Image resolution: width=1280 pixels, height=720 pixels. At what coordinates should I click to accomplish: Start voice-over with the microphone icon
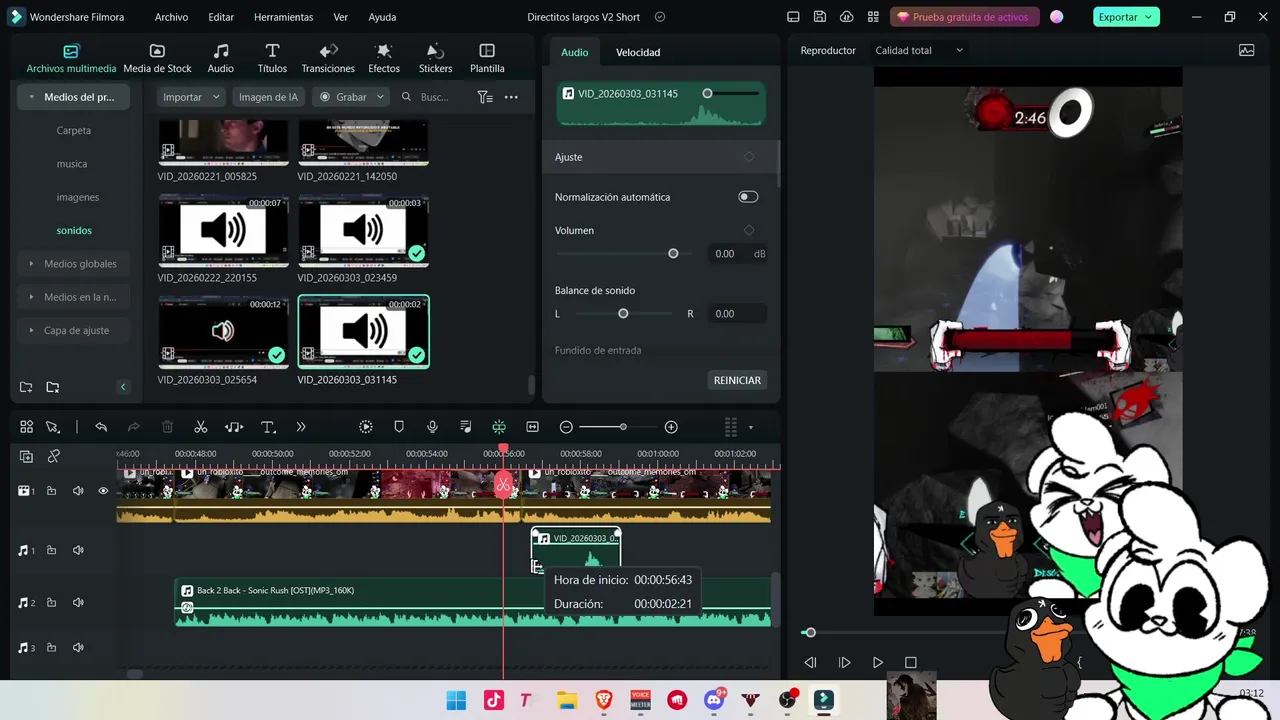(432, 427)
